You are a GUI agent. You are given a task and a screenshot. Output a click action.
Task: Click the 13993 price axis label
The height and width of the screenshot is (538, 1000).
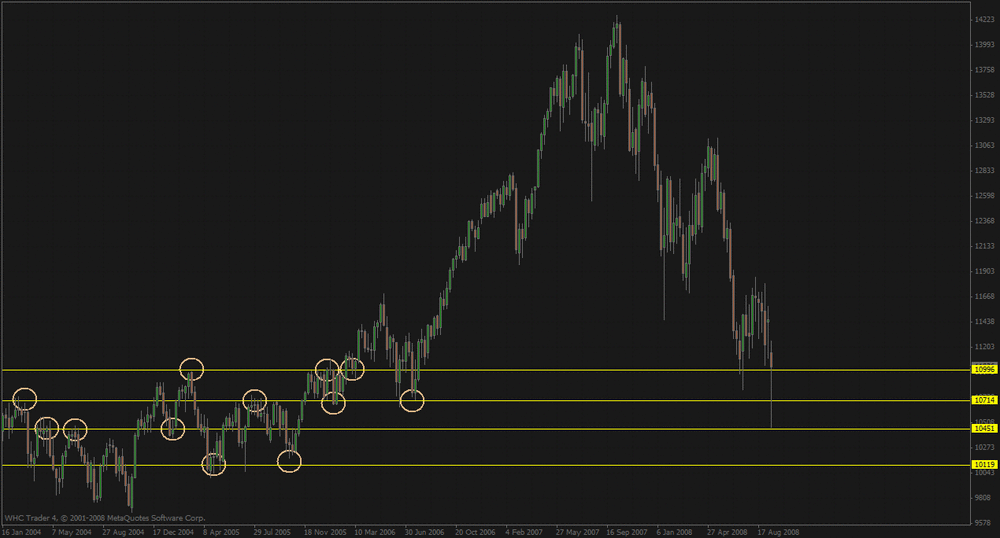[984, 45]
